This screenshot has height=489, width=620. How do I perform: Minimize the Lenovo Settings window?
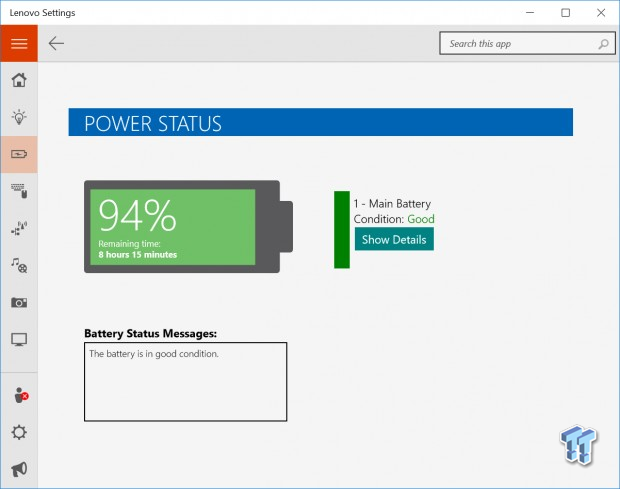530,13
